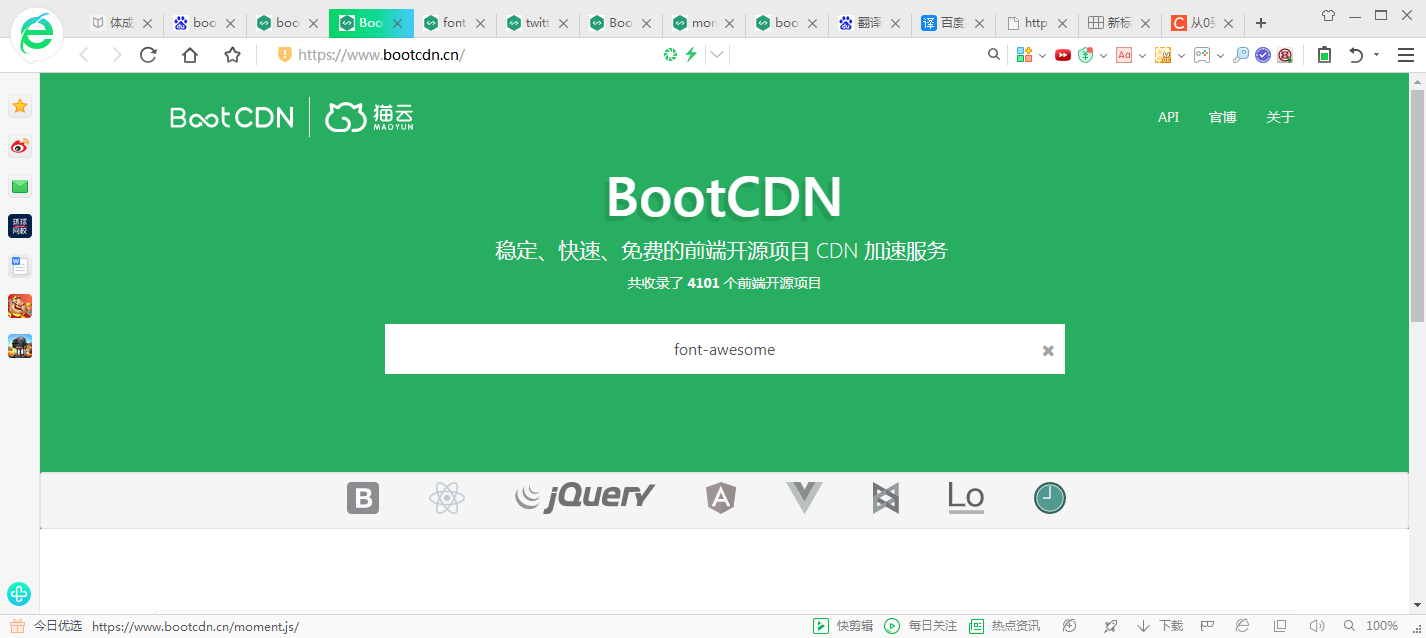Screen dimensions: 1426x638
Task: Click the sidebar add plus button
Action: [x=19, y=594]
